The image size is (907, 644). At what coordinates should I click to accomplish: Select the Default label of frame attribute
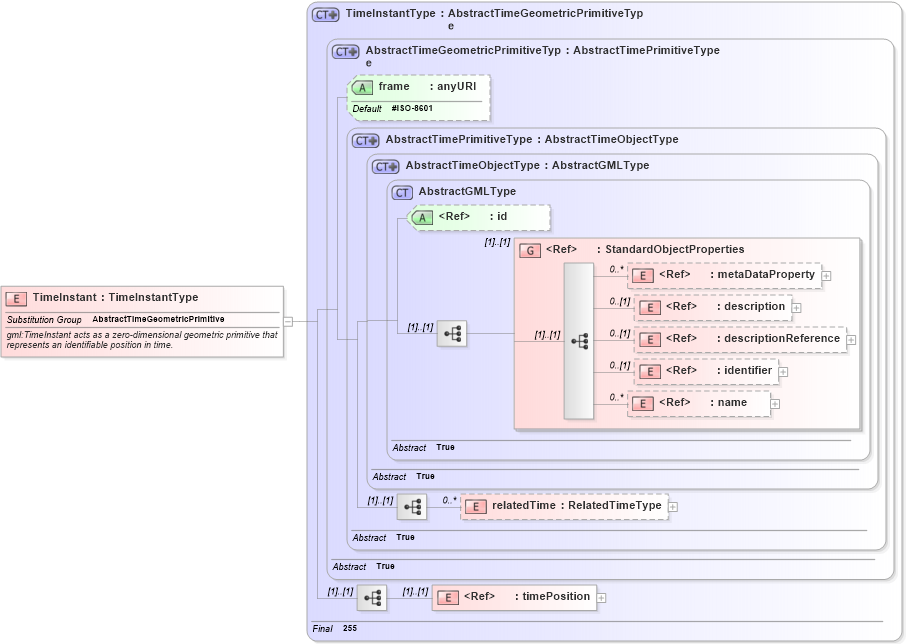pos(367,109)
